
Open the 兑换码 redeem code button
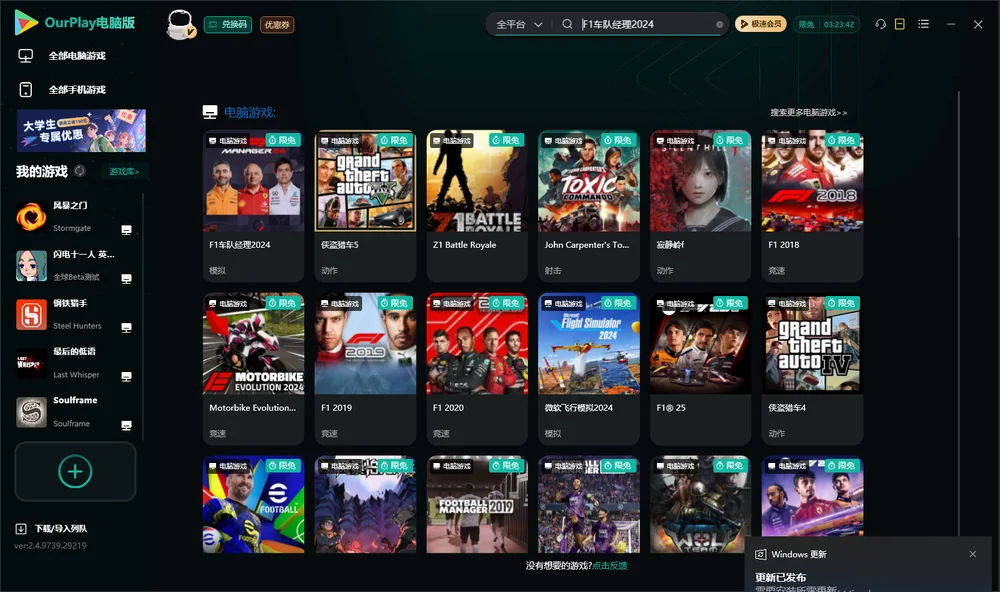click(x=228, y=24)
